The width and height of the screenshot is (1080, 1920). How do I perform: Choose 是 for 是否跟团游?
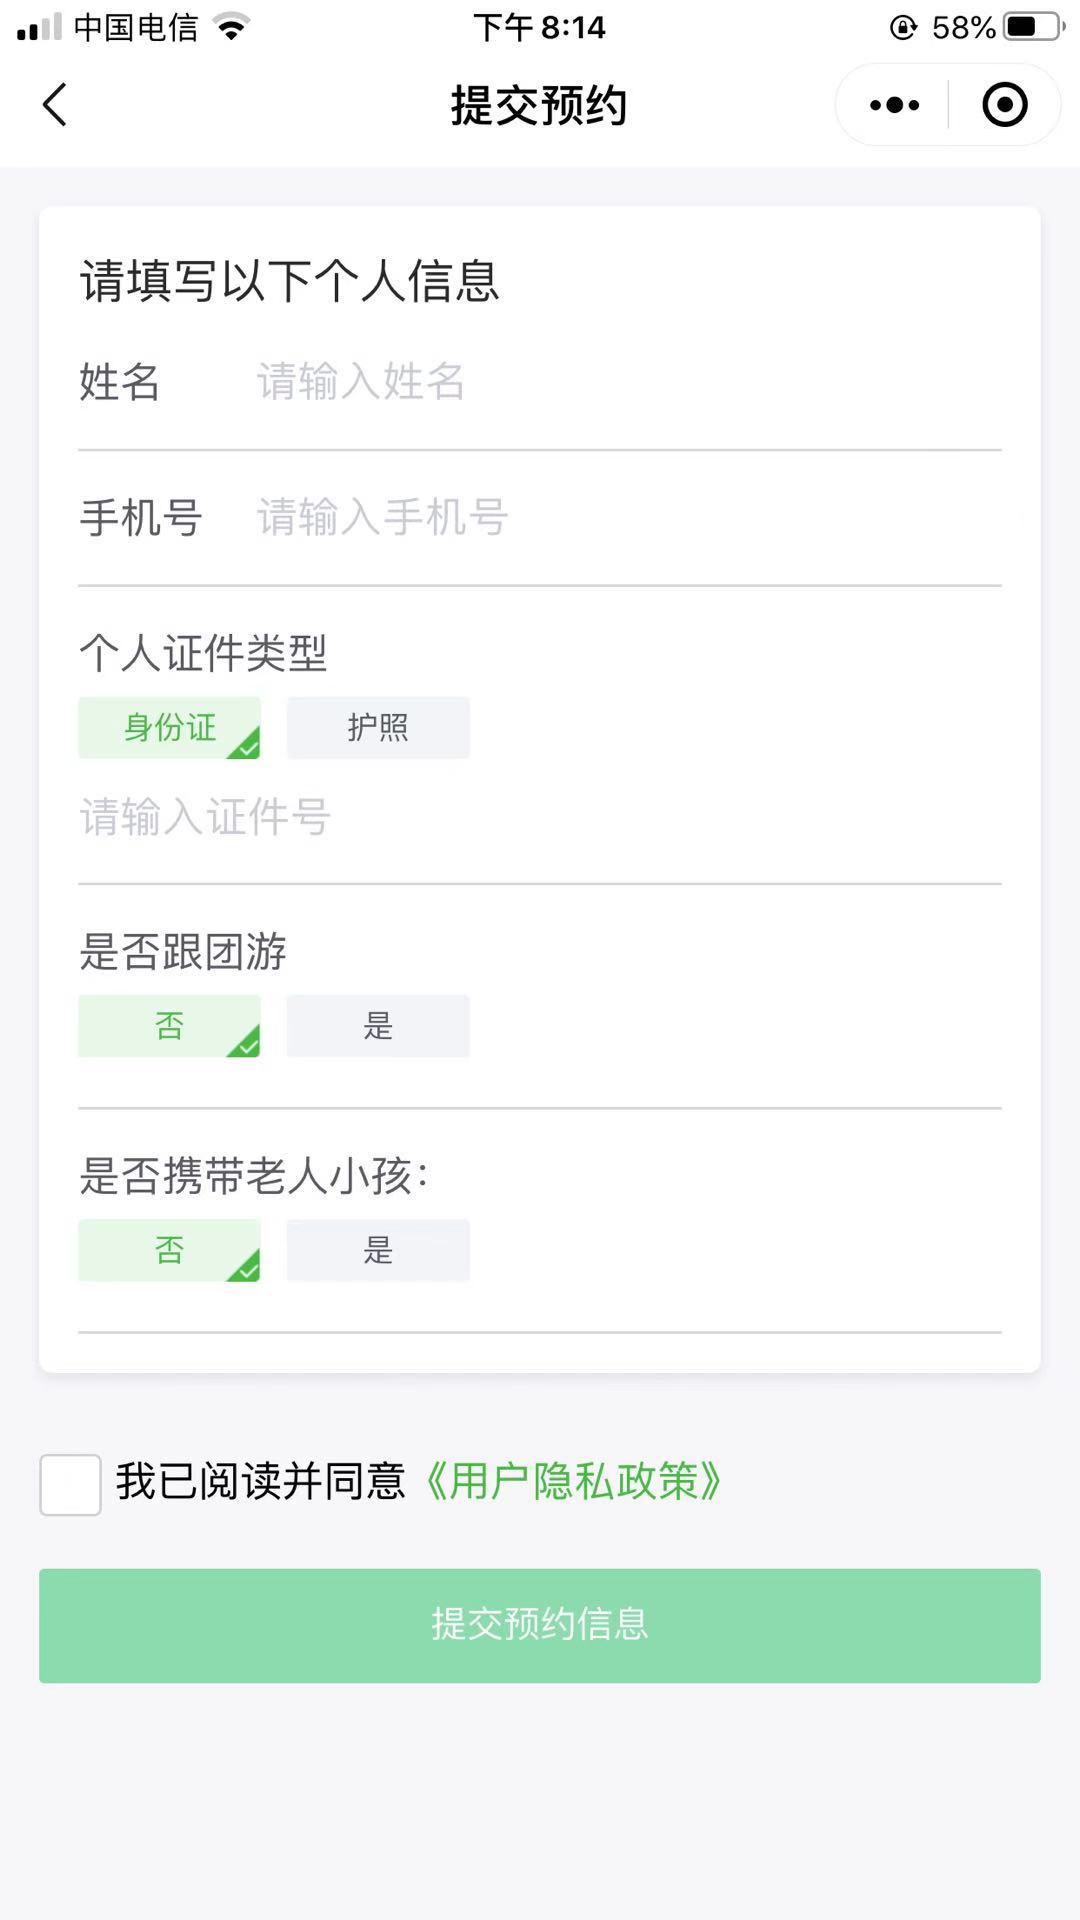[378, 1026]
